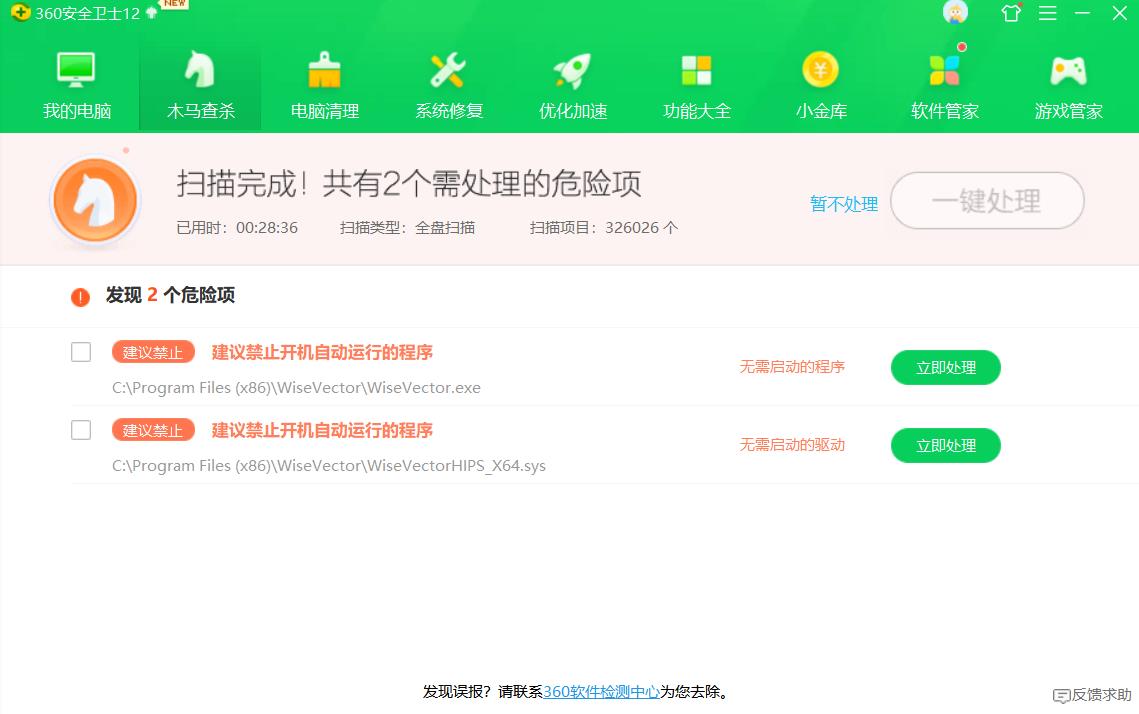Click the 建议禁止开机自动运行的程序 title above WiseVector.exe

pyautogui.click(x=322, y=352)
